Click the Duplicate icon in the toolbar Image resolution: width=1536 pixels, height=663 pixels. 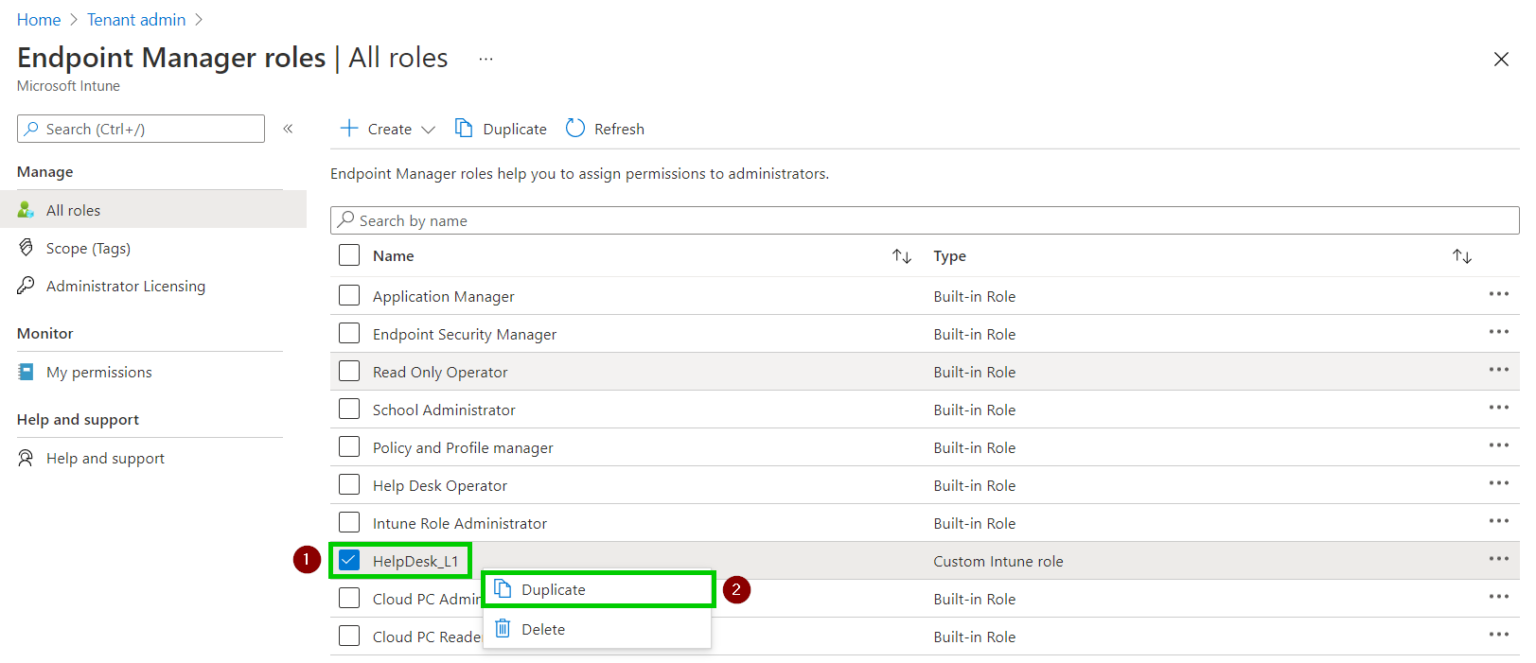pos(463,128)
